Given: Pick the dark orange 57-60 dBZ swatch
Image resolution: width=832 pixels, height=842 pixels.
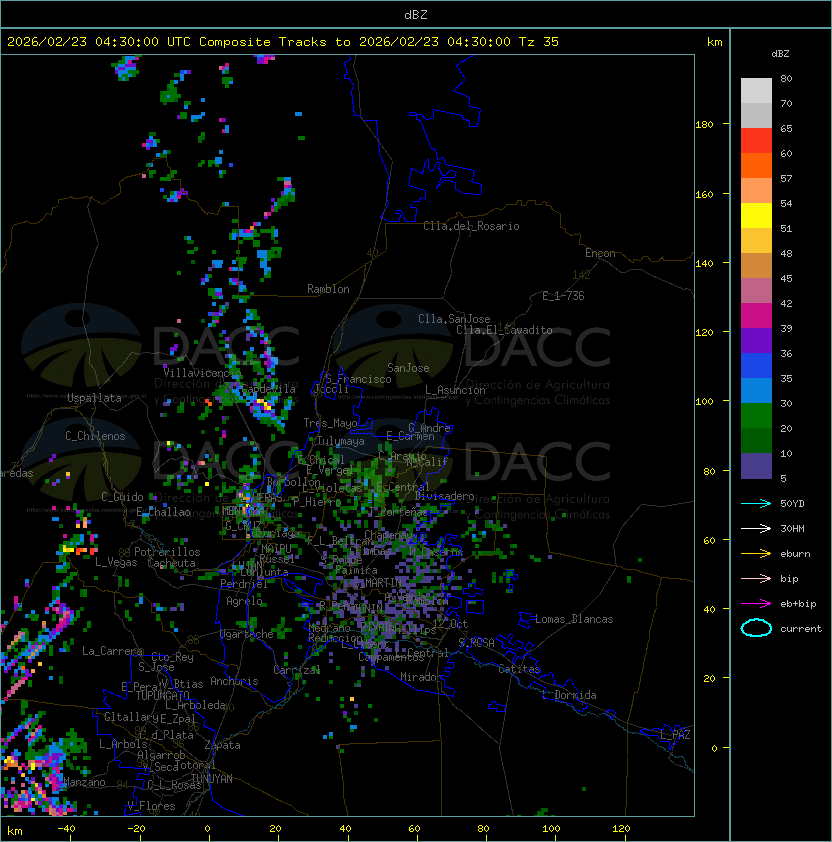Looking at the screenshot, I should point(756,165).
